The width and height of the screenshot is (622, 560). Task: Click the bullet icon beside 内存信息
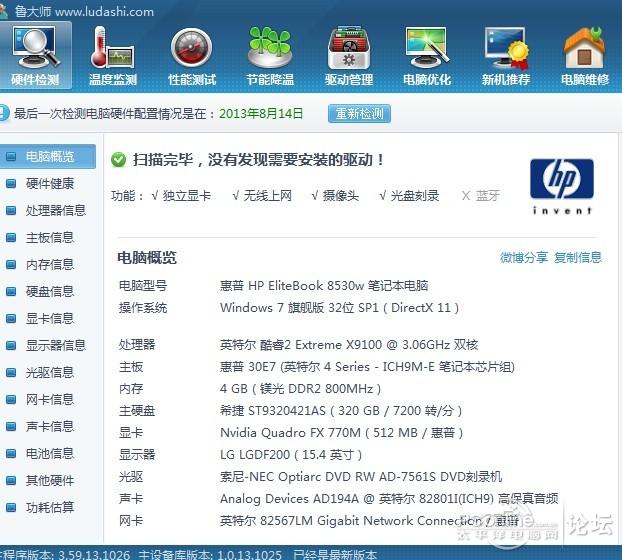click(11, 265)
